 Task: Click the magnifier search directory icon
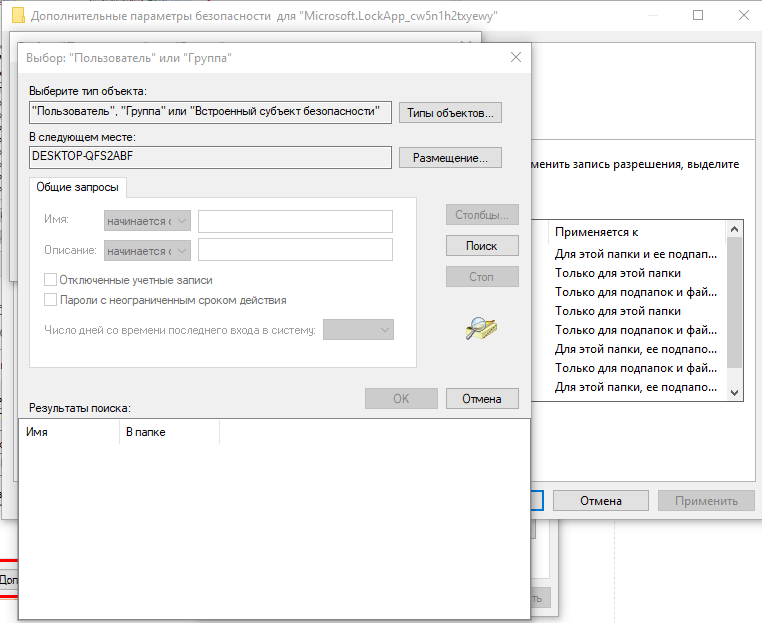click(x=481, y=329)
